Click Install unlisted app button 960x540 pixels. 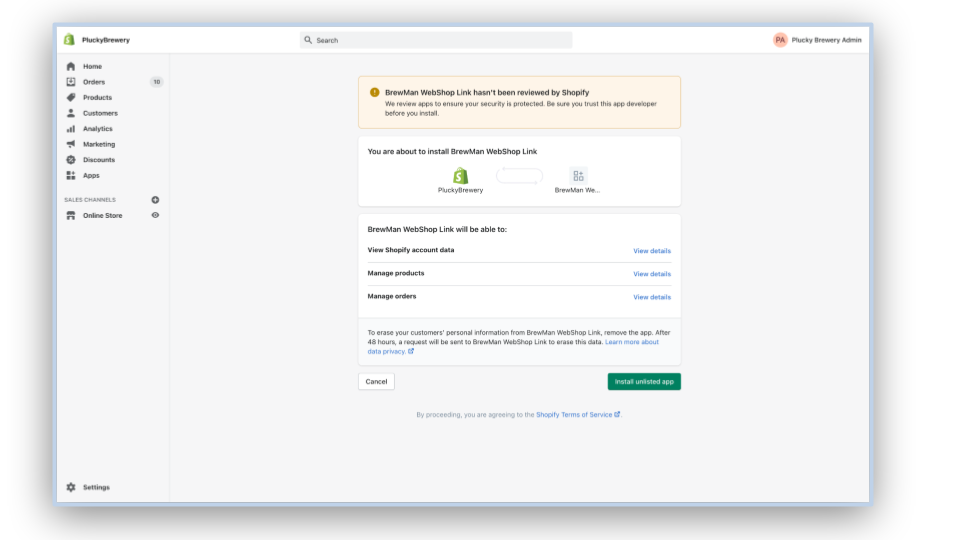point(644,381)
